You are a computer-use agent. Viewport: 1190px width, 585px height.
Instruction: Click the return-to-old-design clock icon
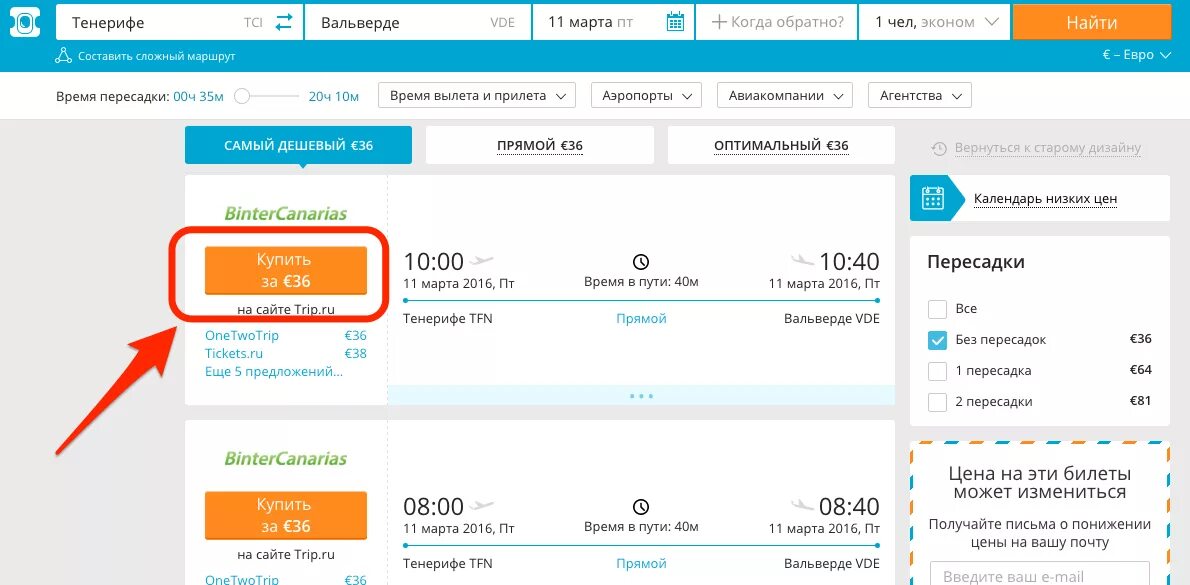coord(939,148)
